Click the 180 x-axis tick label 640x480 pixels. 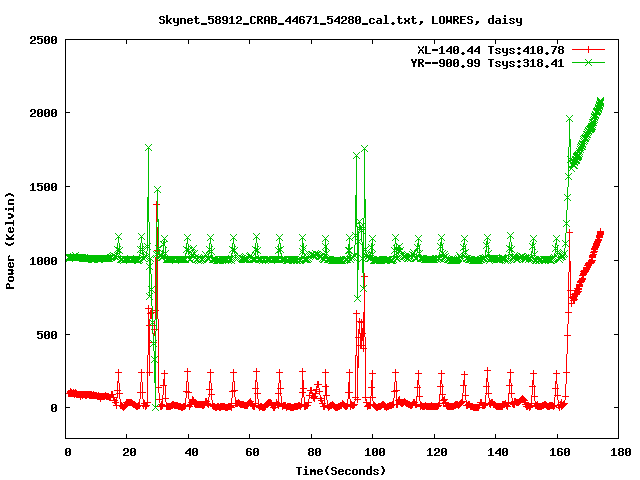pyautogui.click(x=621, y=452)
